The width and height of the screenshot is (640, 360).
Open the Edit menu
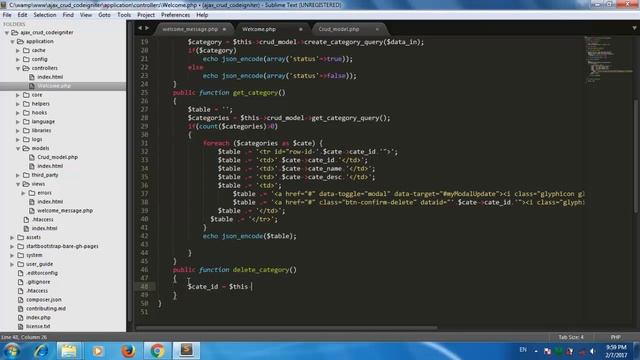click(x=22, y=15)
